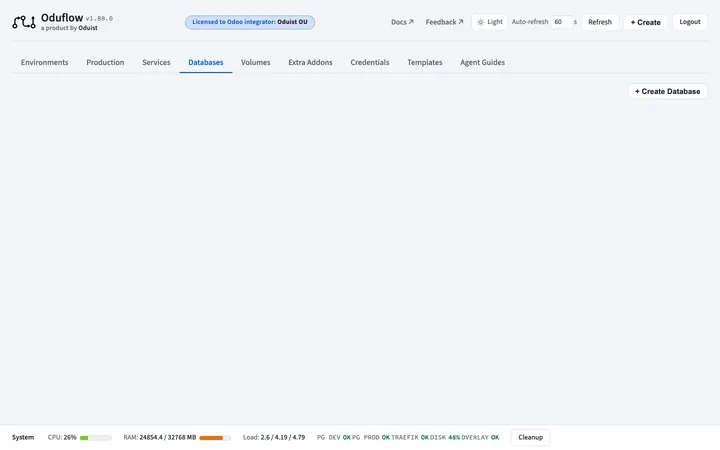Click the CPU usage progress bar
The image size is (720, 450).
(96, 438)
